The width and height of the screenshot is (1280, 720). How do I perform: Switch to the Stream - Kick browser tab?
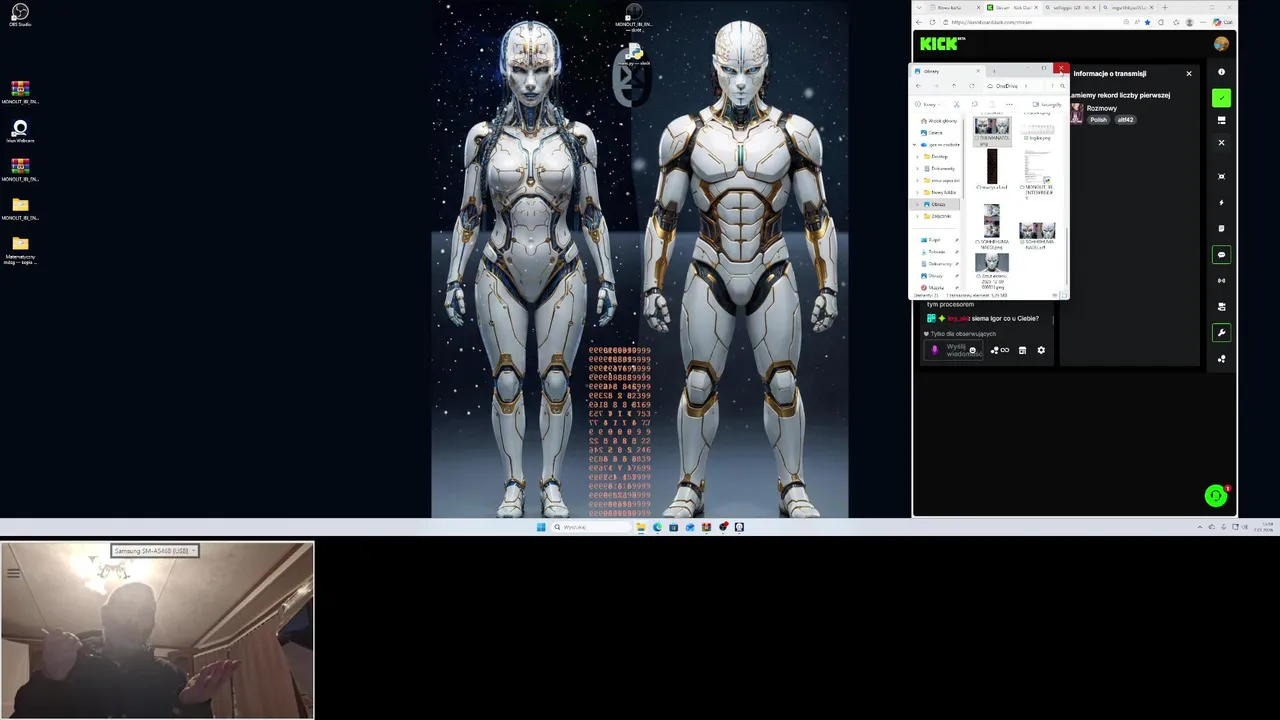[x=1013, y=8]
